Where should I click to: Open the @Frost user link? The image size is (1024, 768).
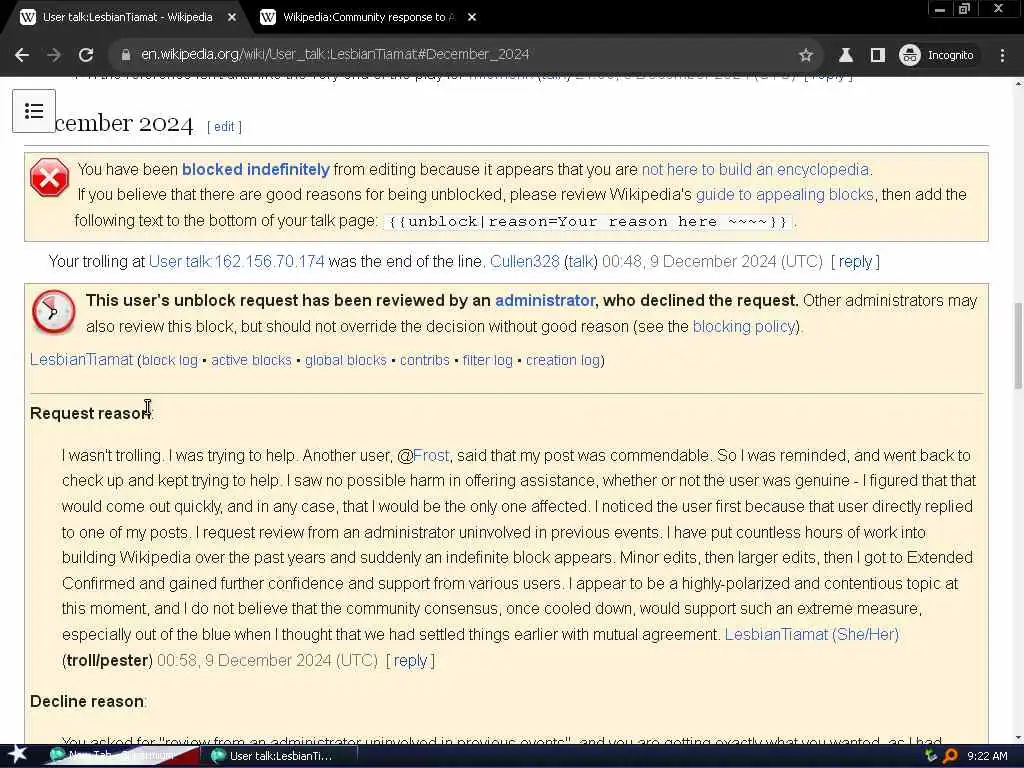pos(431,456)
